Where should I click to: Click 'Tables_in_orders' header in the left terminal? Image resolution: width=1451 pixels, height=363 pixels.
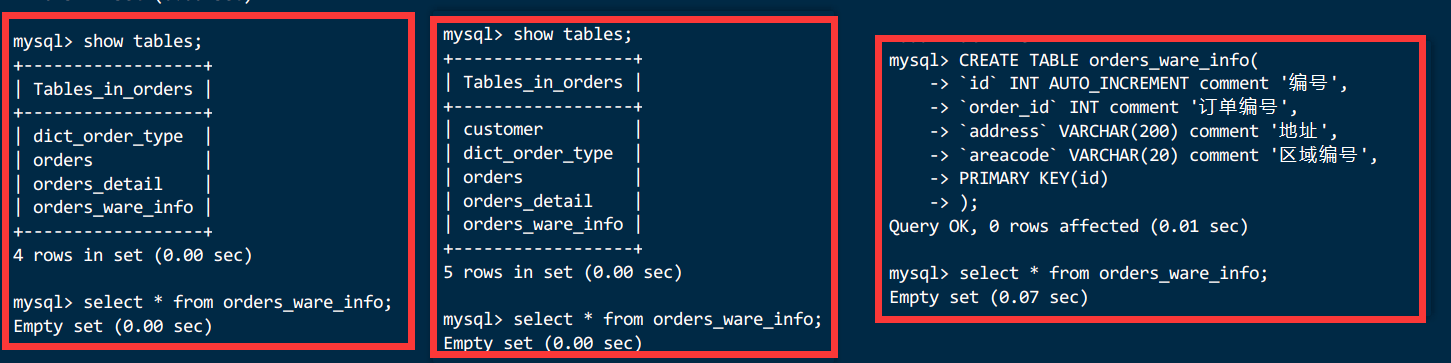tap(113, 89)
